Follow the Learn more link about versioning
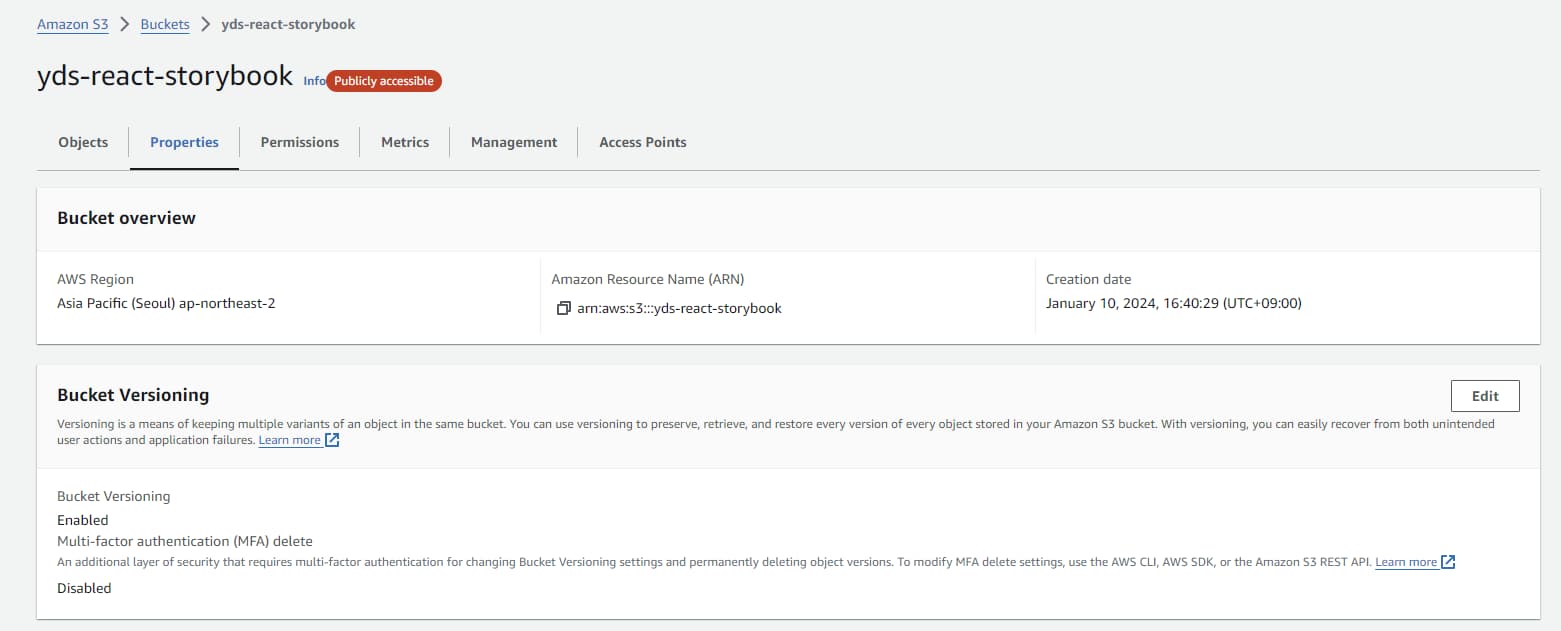This screenshot has height=631, width=1561. 290,440
